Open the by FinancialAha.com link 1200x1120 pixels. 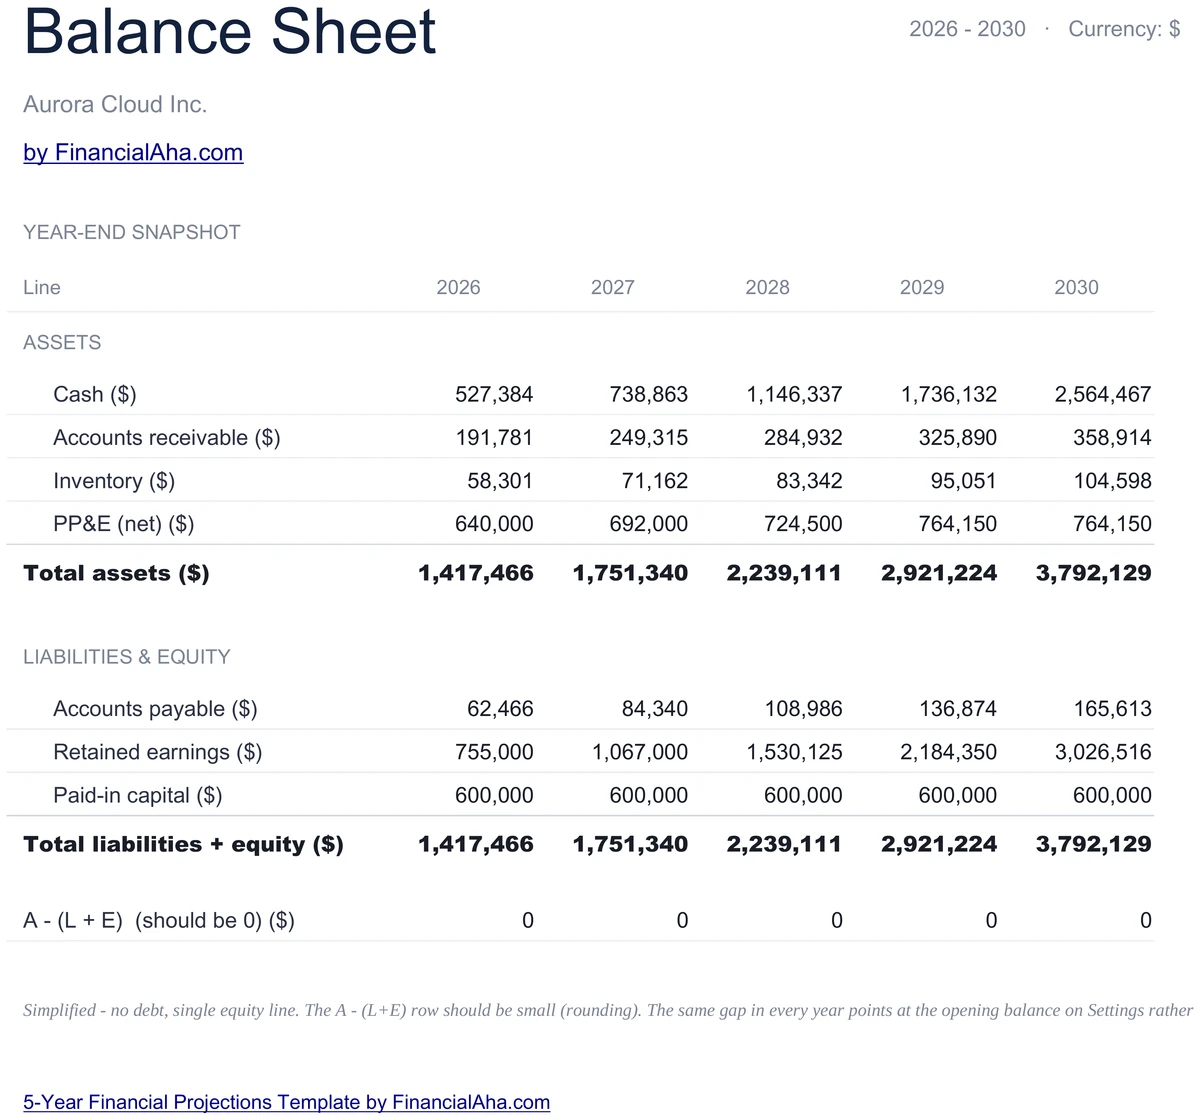[x=133, y=152]
